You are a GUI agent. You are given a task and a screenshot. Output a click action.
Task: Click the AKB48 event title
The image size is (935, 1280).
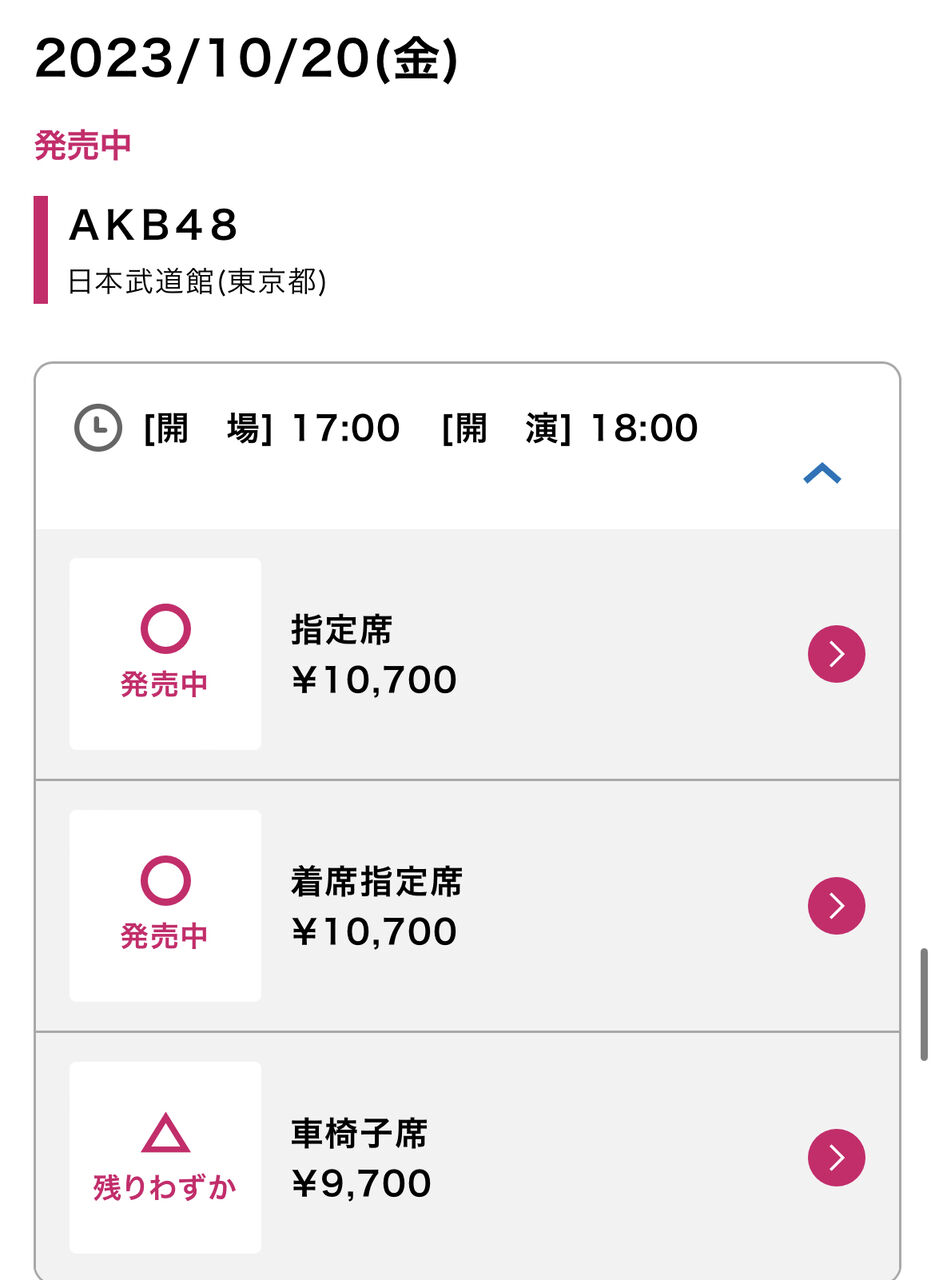click(x=154, y=226)
